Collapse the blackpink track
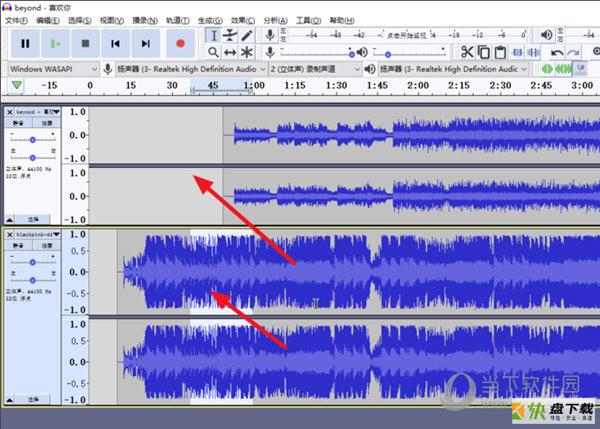Image resolution: width=600 pixels, height=429 pixels. [9, 400]
